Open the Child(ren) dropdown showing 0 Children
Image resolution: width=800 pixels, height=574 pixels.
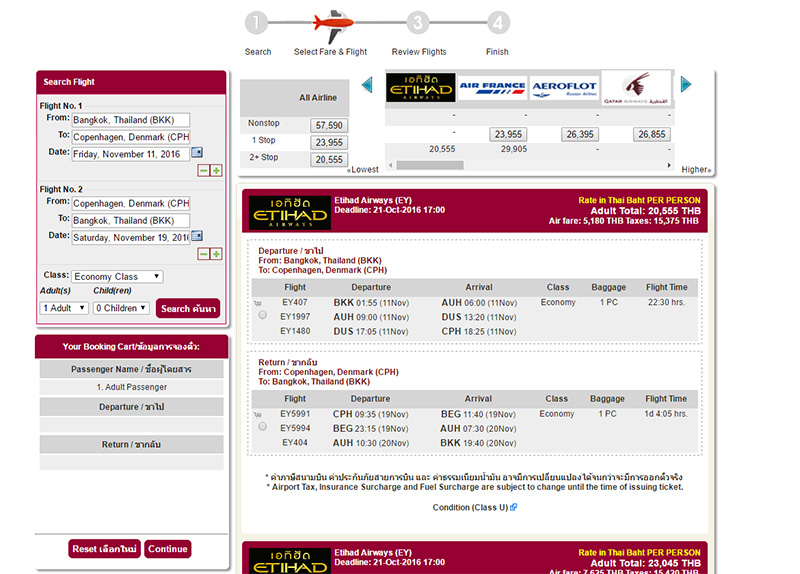click(x=121, y=308)
